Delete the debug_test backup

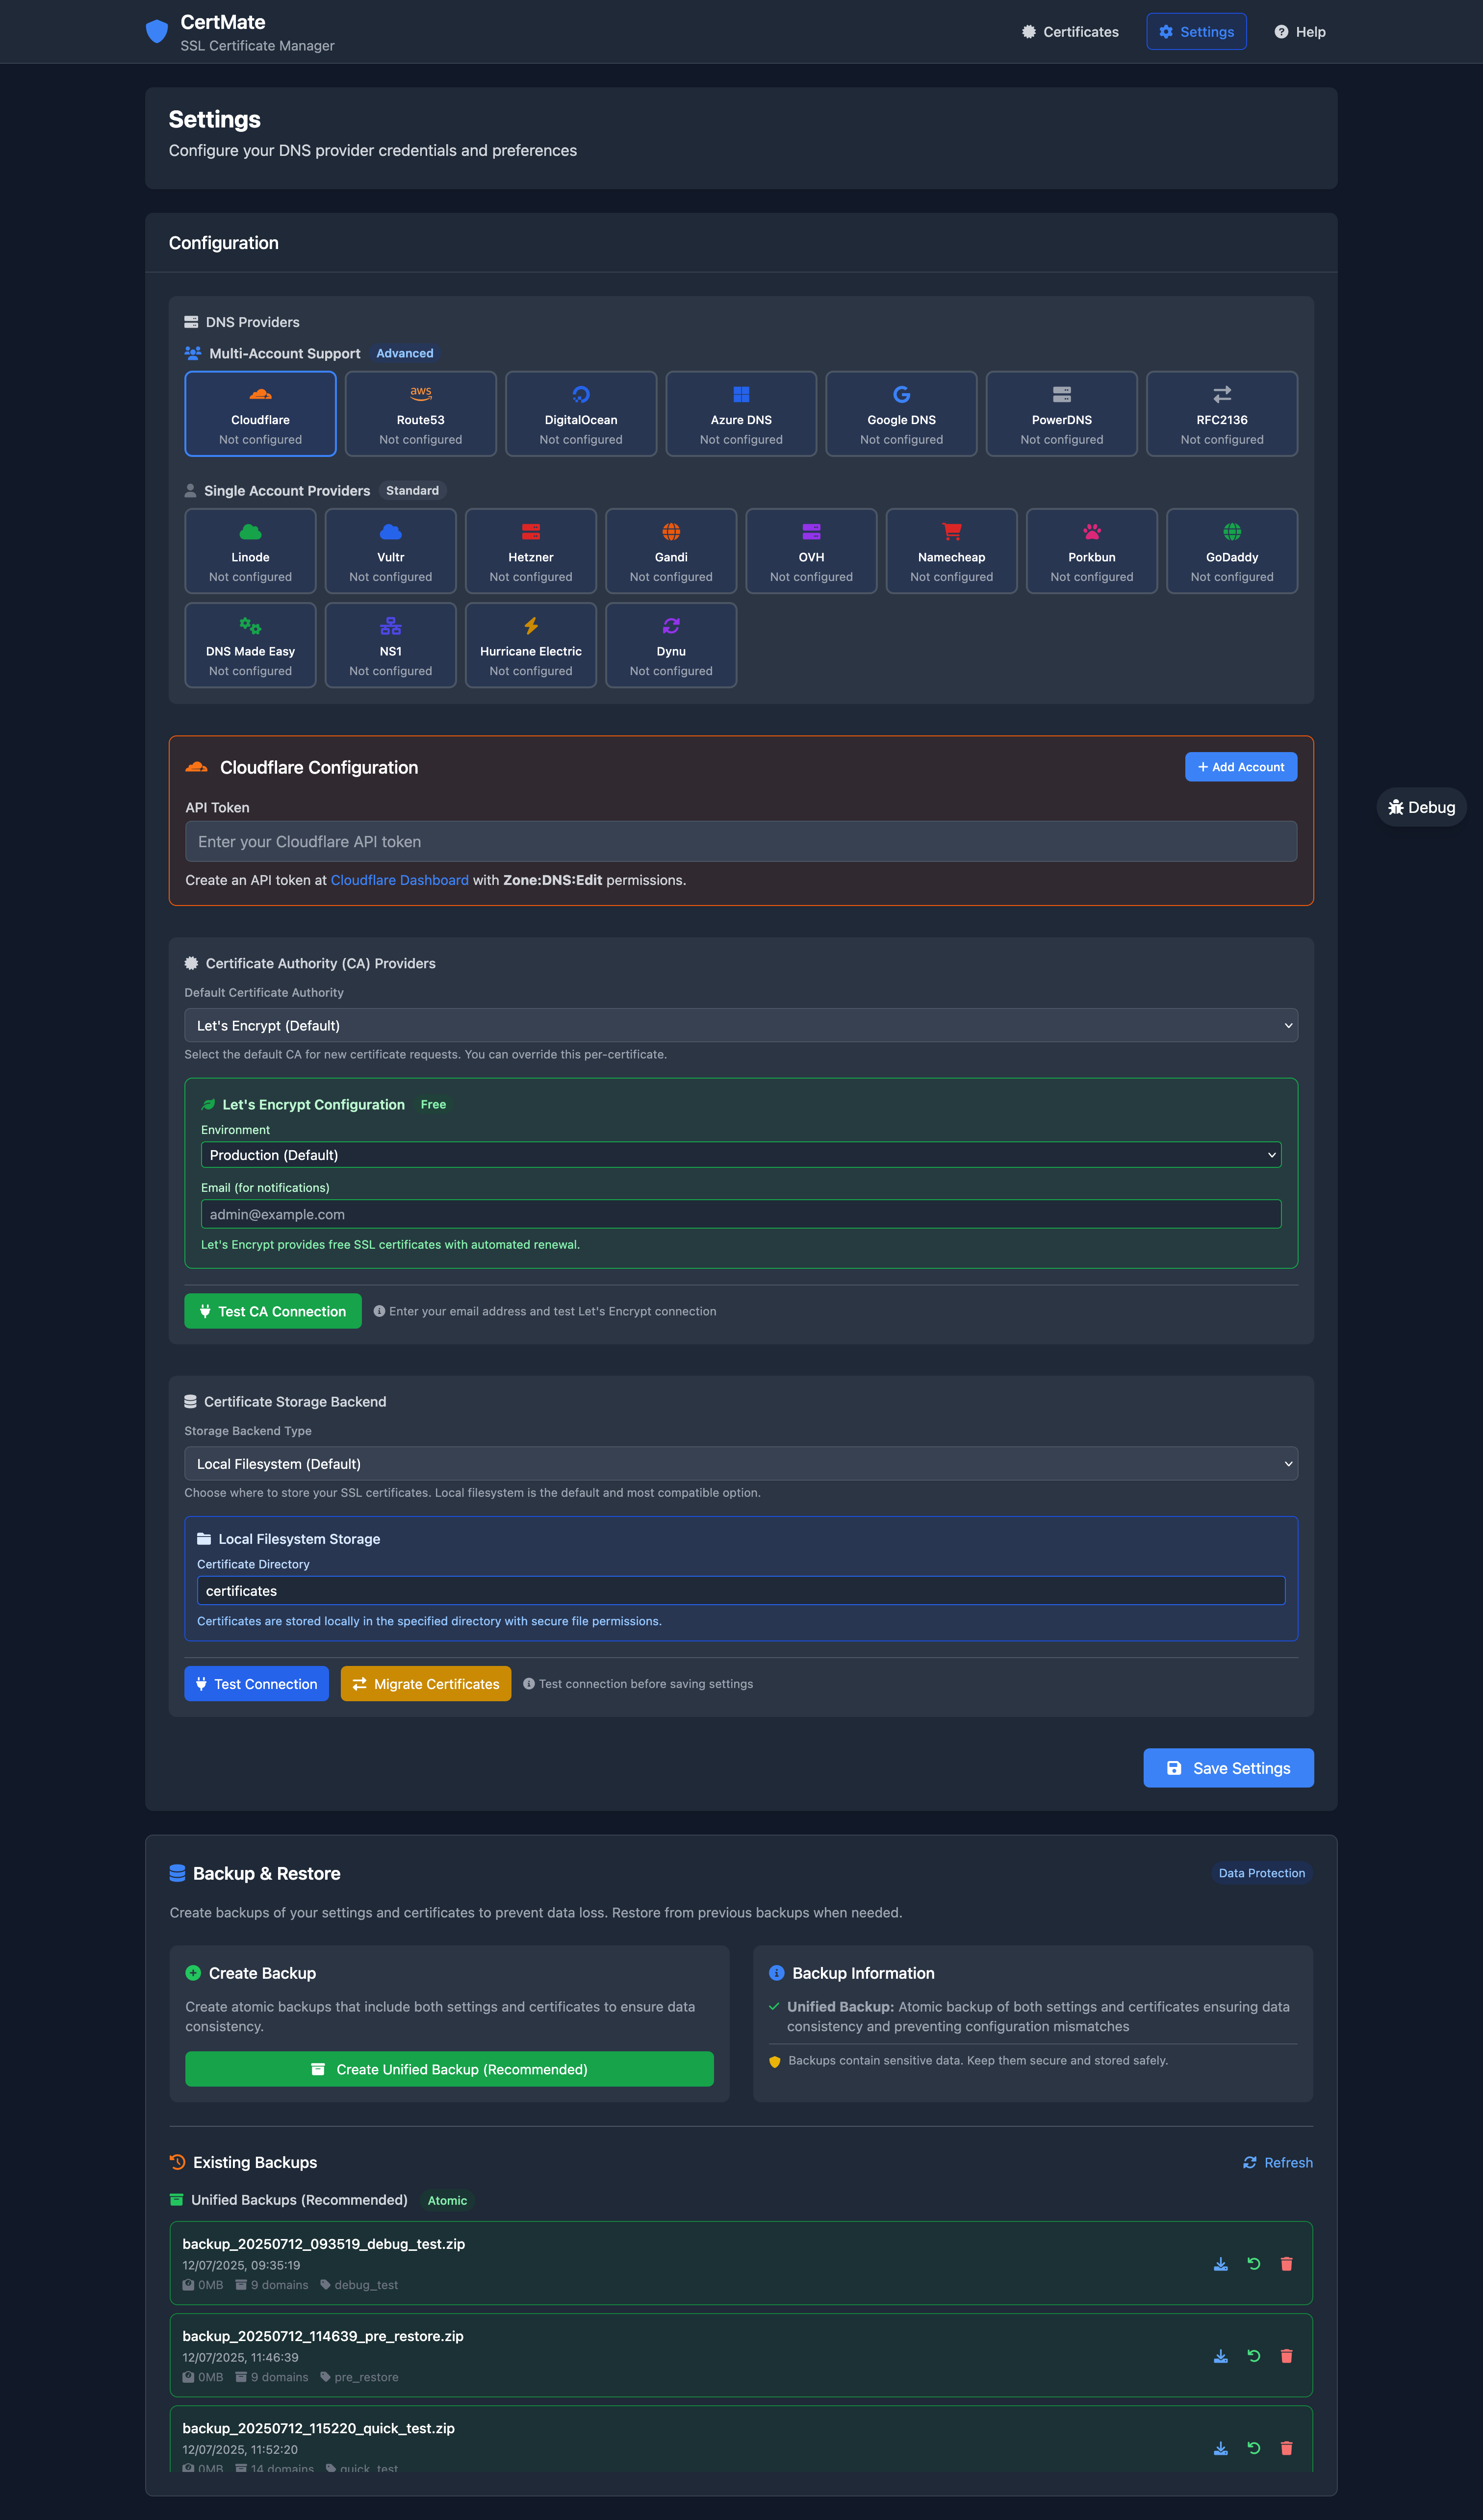1287,2263
